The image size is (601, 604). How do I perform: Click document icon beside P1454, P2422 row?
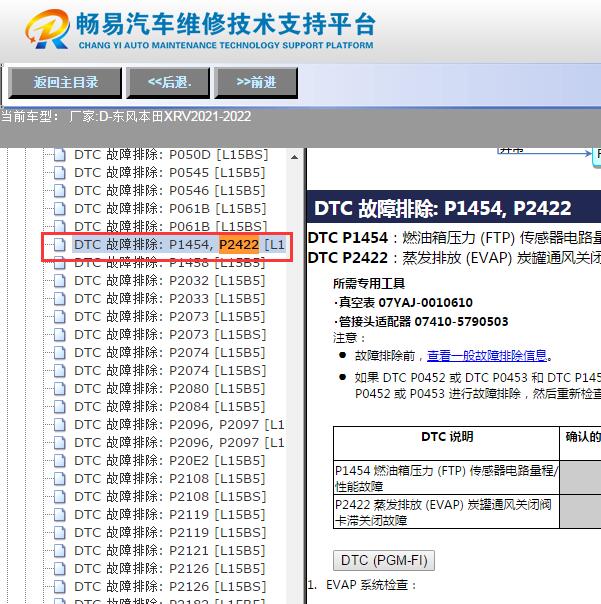(x=60, y=244)
